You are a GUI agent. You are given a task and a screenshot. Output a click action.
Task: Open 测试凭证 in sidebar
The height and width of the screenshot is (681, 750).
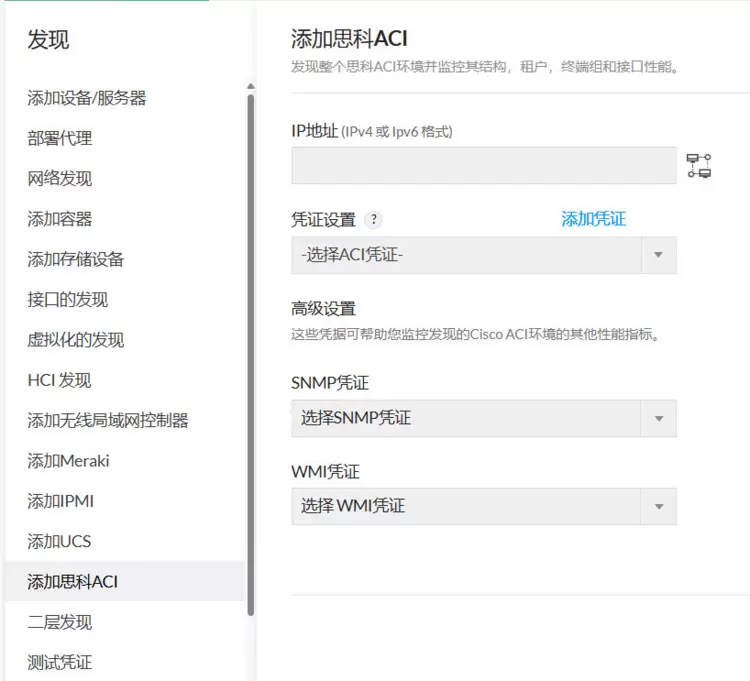click(60, 662)
